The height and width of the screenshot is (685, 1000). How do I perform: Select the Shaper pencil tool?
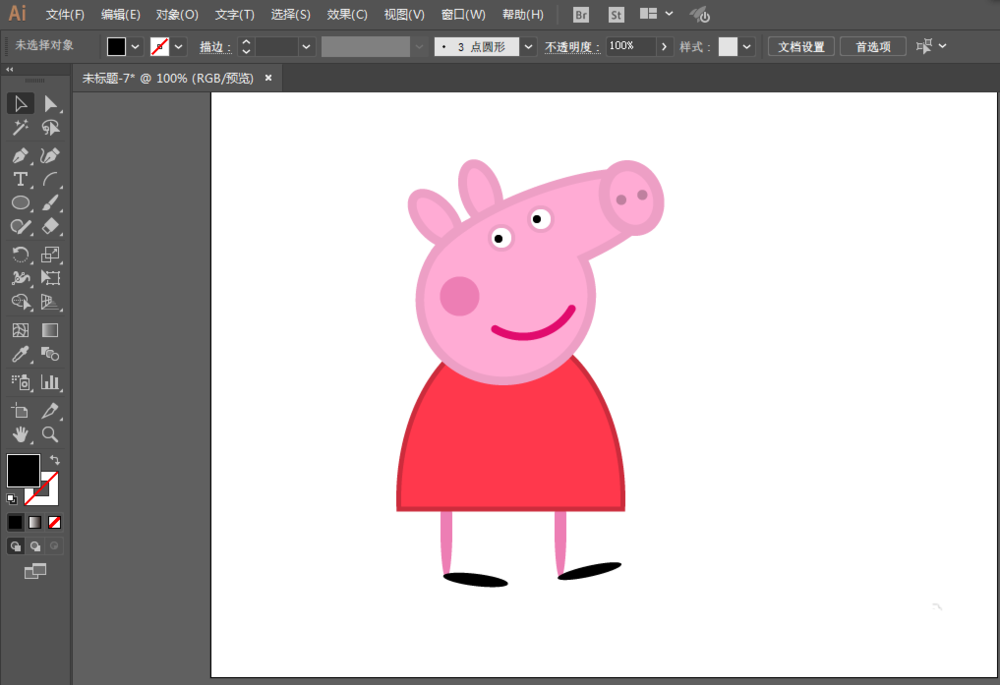click(20, 226)
